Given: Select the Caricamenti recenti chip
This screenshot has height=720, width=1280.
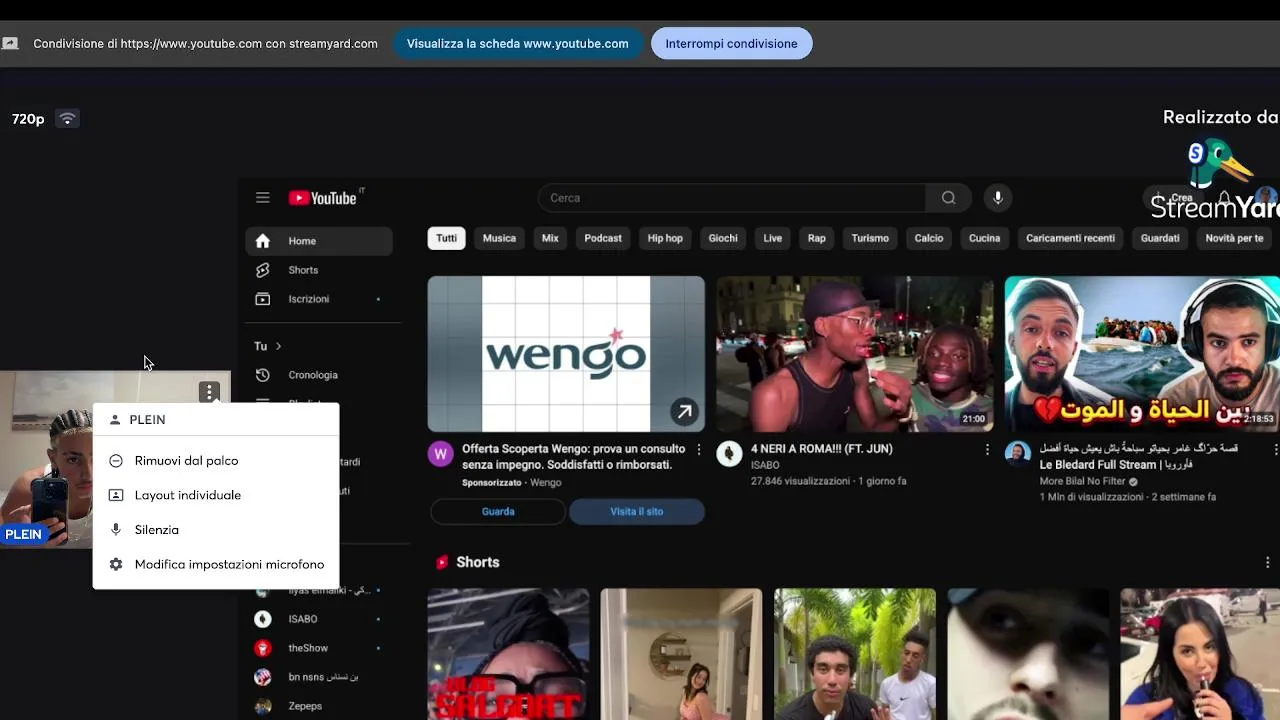Looking at the screenshot, I should [x=1070, y=238].
